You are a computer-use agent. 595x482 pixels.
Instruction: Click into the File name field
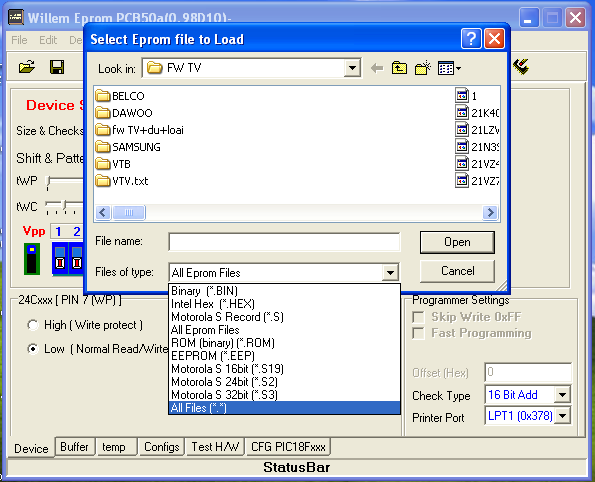284,242
